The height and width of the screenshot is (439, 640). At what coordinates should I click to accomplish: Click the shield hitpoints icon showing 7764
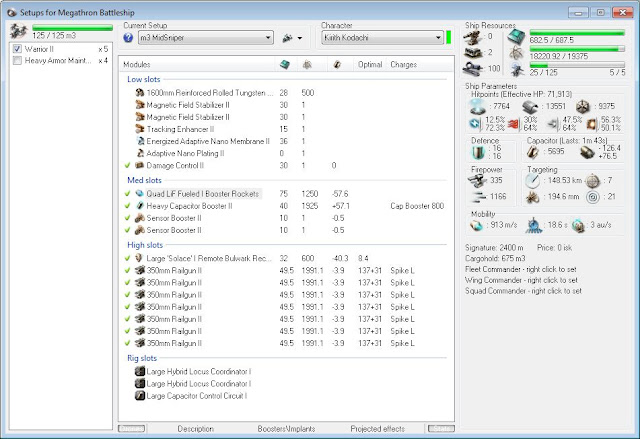pos(478,106)
